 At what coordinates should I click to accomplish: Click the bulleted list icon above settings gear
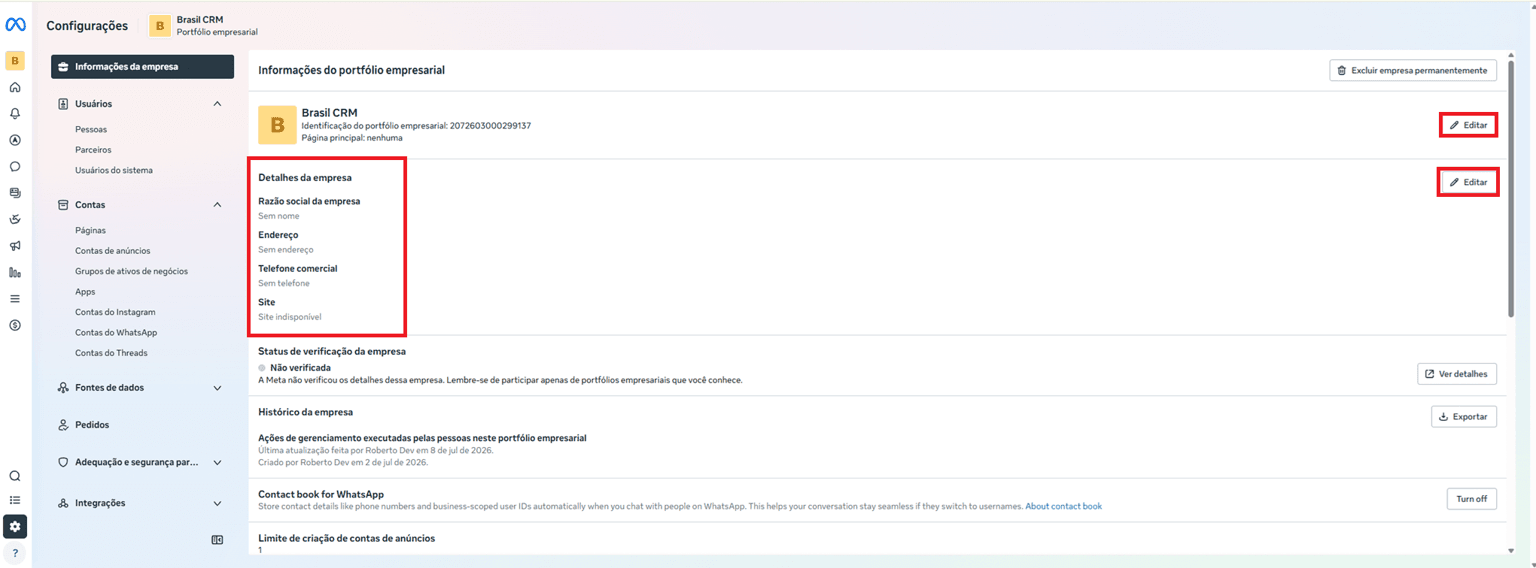[15, 500]
